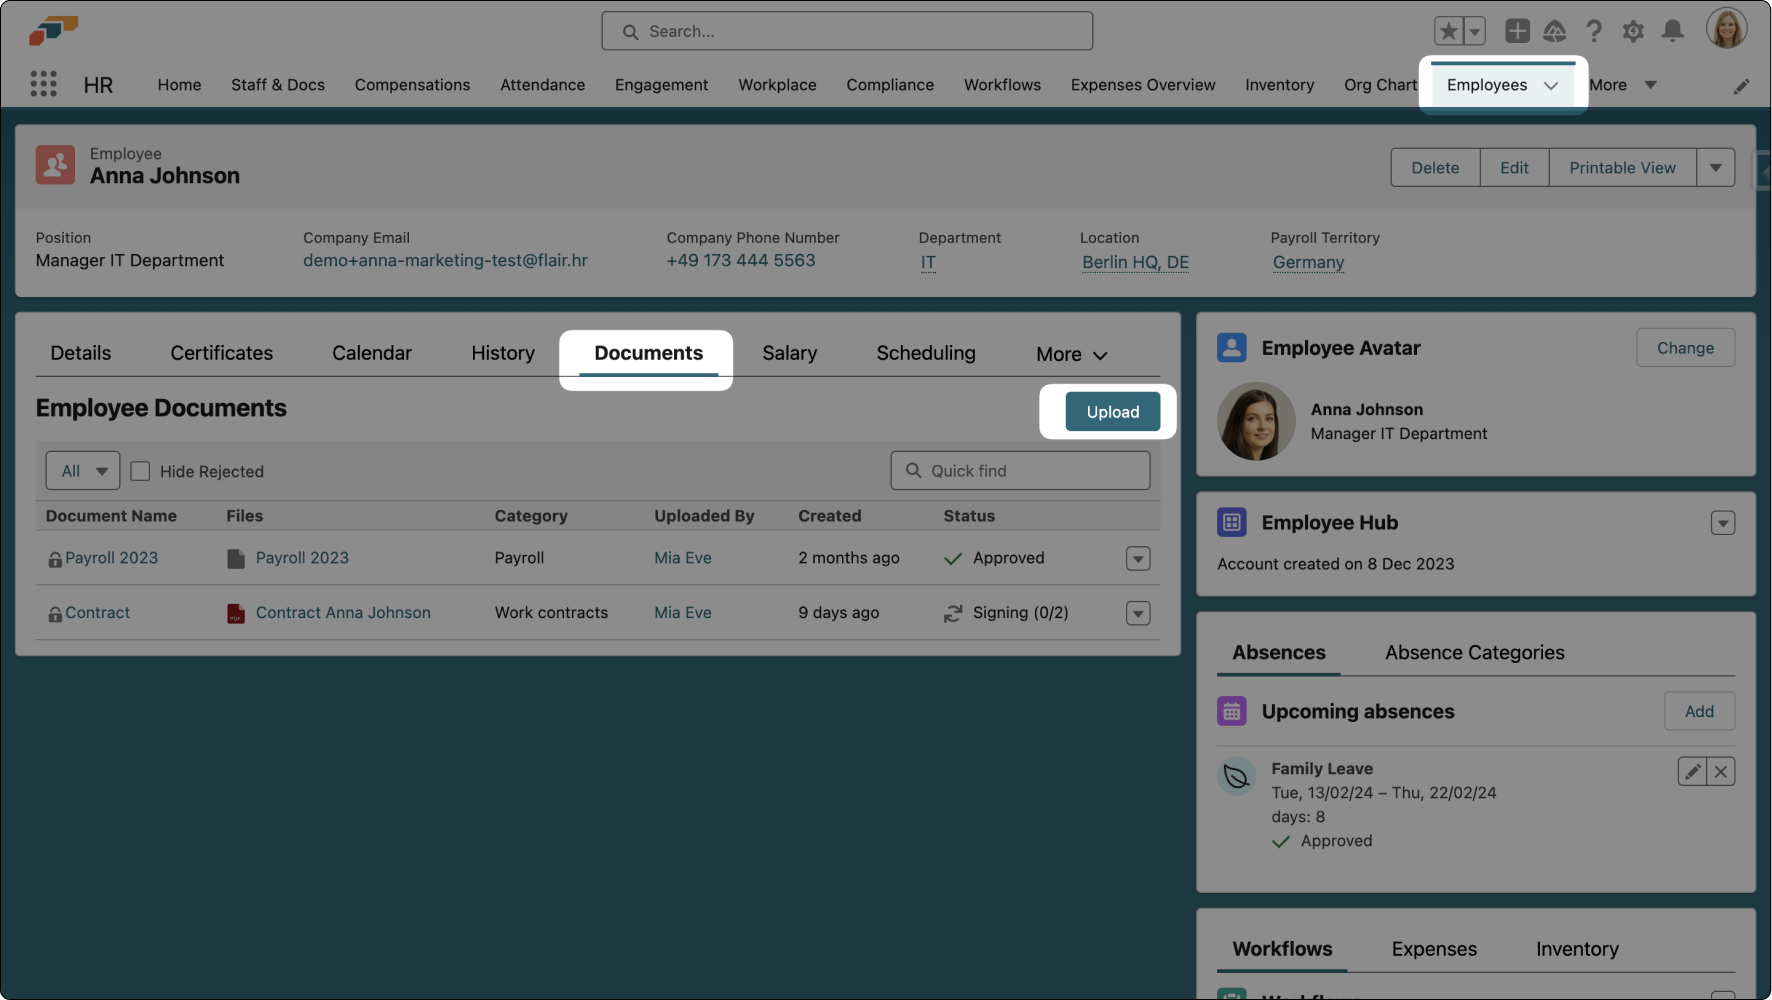
Task: Click the user profile avatar at top right
Action: [1726, 29]
